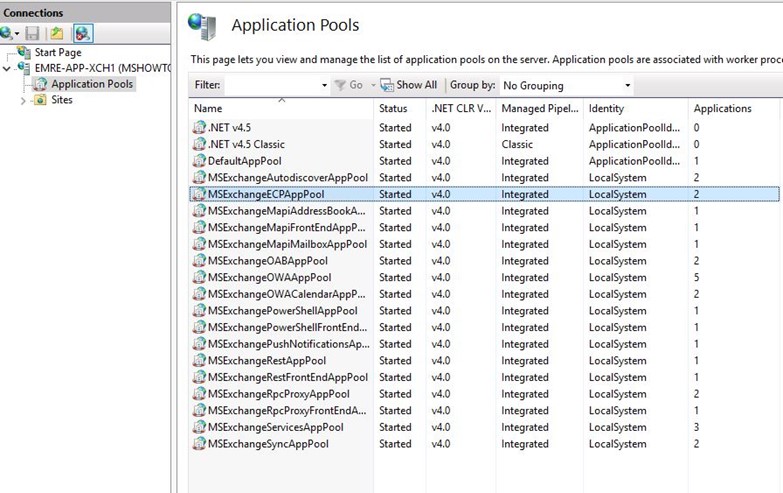This screenshot has height=493, width=783.
Task: Select the MSExchangeMapiAddressBookA... row
Action: (484, 211)
